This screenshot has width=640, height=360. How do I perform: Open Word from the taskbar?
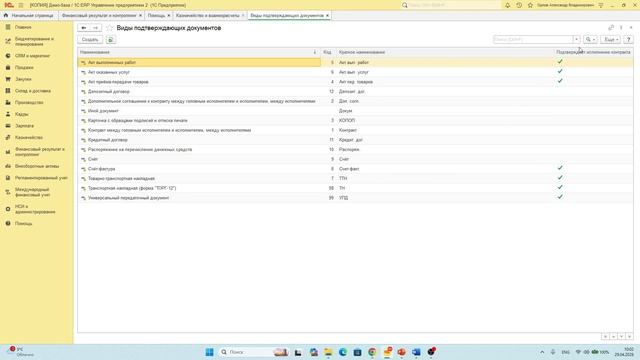(416, 352)
